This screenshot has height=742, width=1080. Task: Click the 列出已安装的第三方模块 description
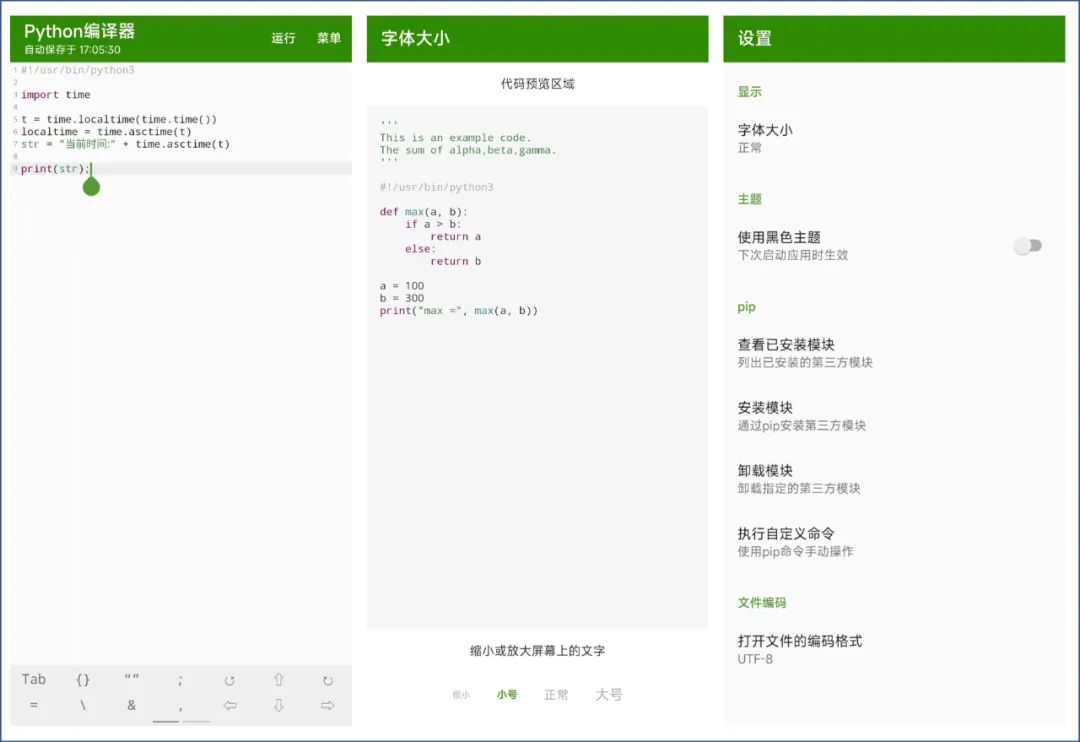(x=805, y=362)
